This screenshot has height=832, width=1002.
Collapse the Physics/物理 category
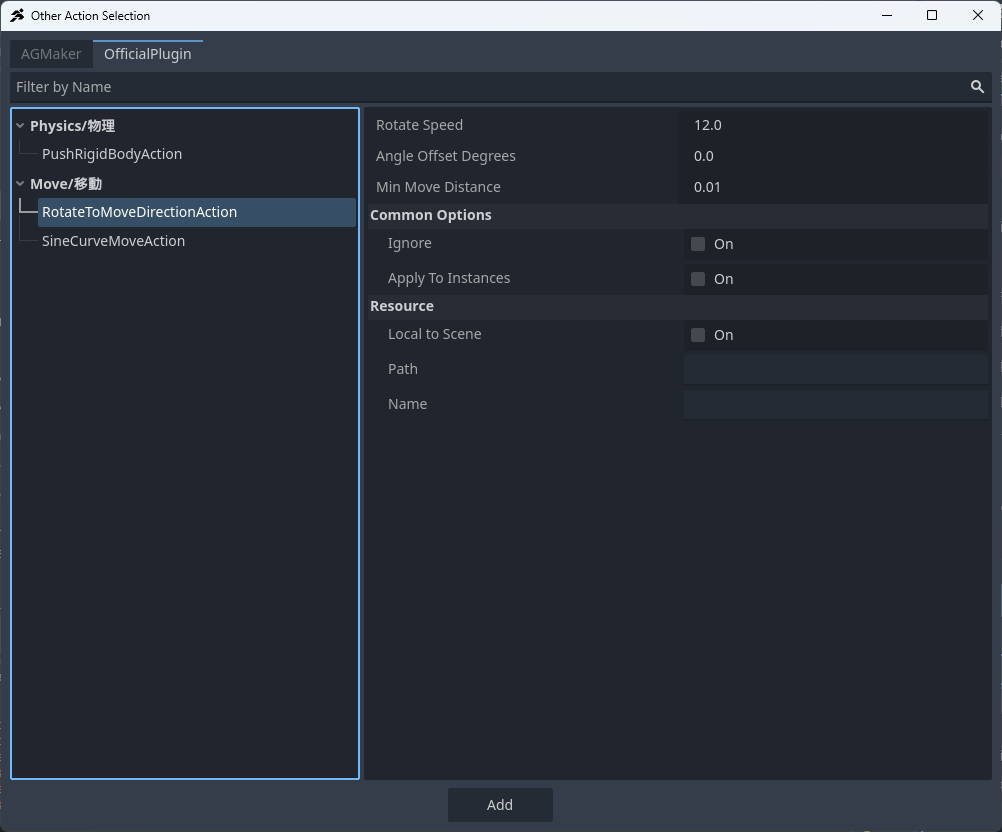tap(20, 126)
